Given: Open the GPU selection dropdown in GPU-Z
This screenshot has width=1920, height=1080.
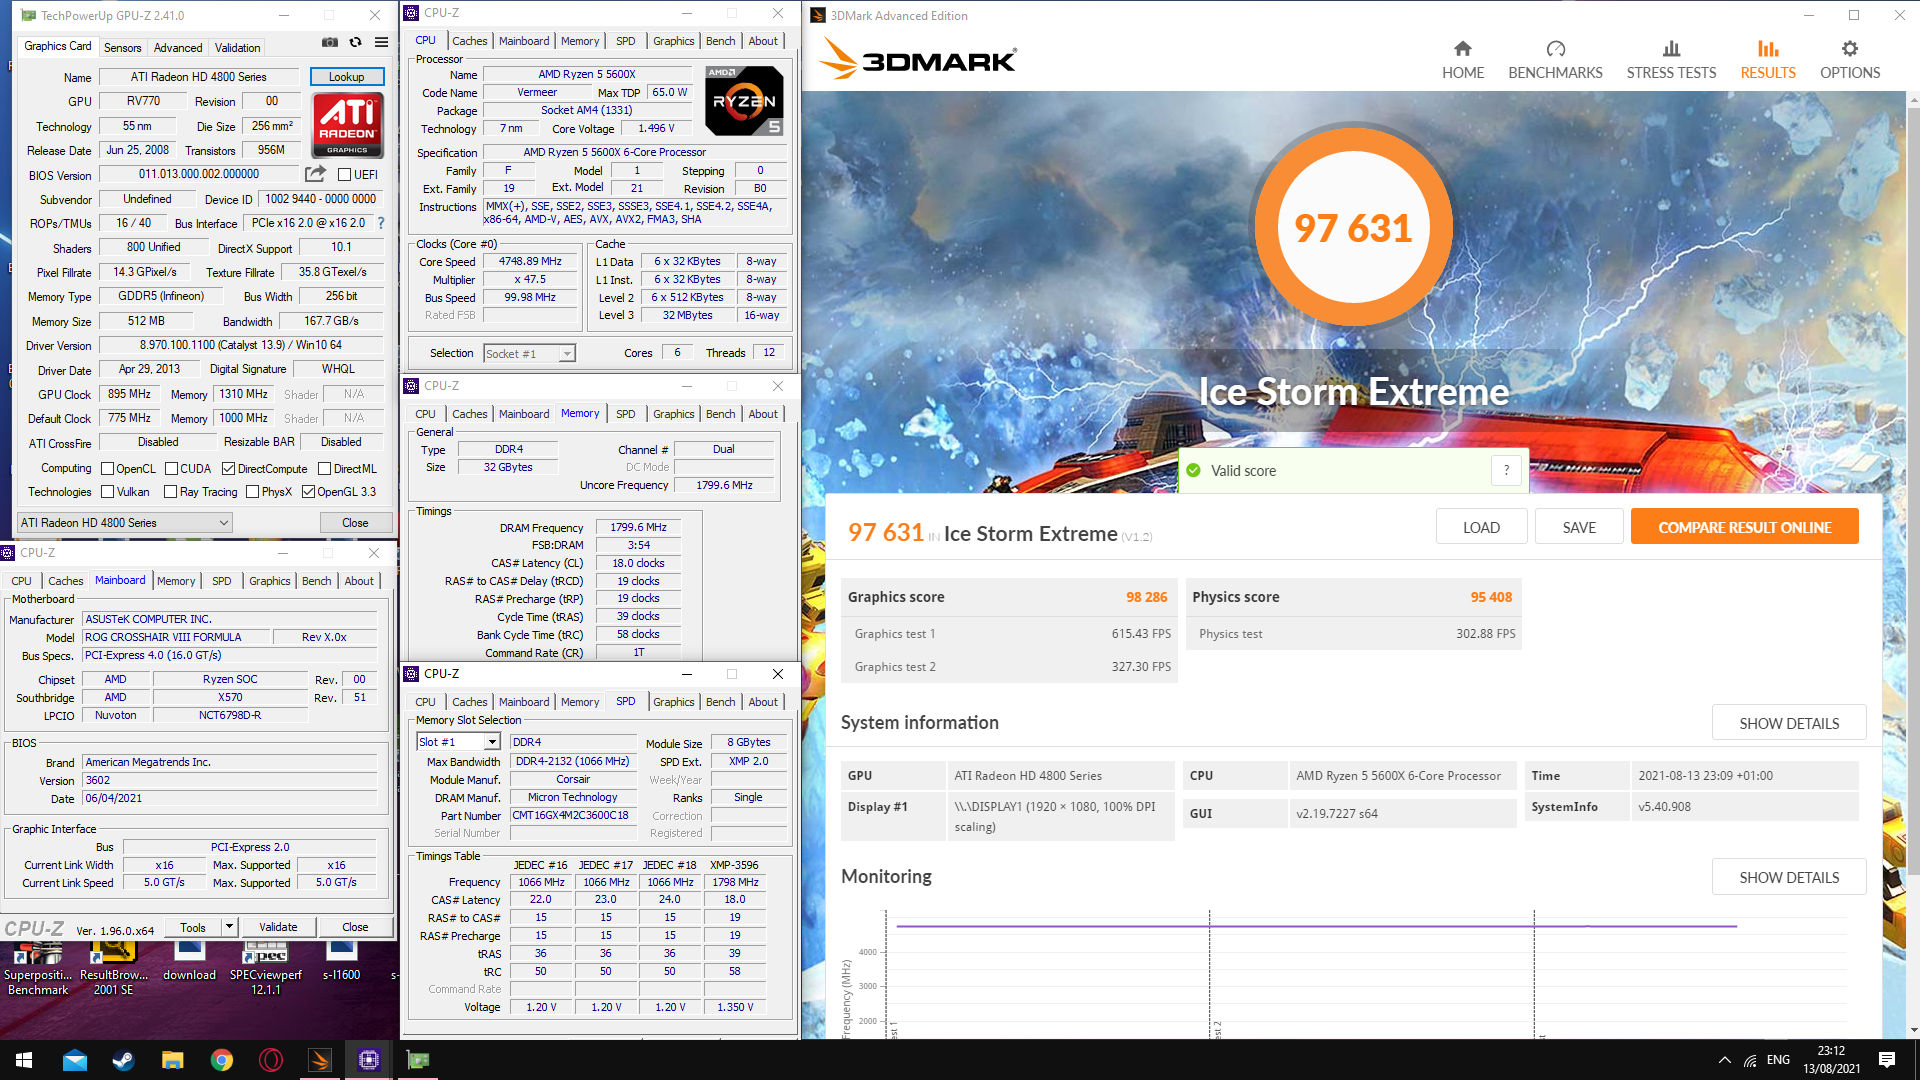Looking at the screenshot, I should pyautogui.click(x=125, y=522).
